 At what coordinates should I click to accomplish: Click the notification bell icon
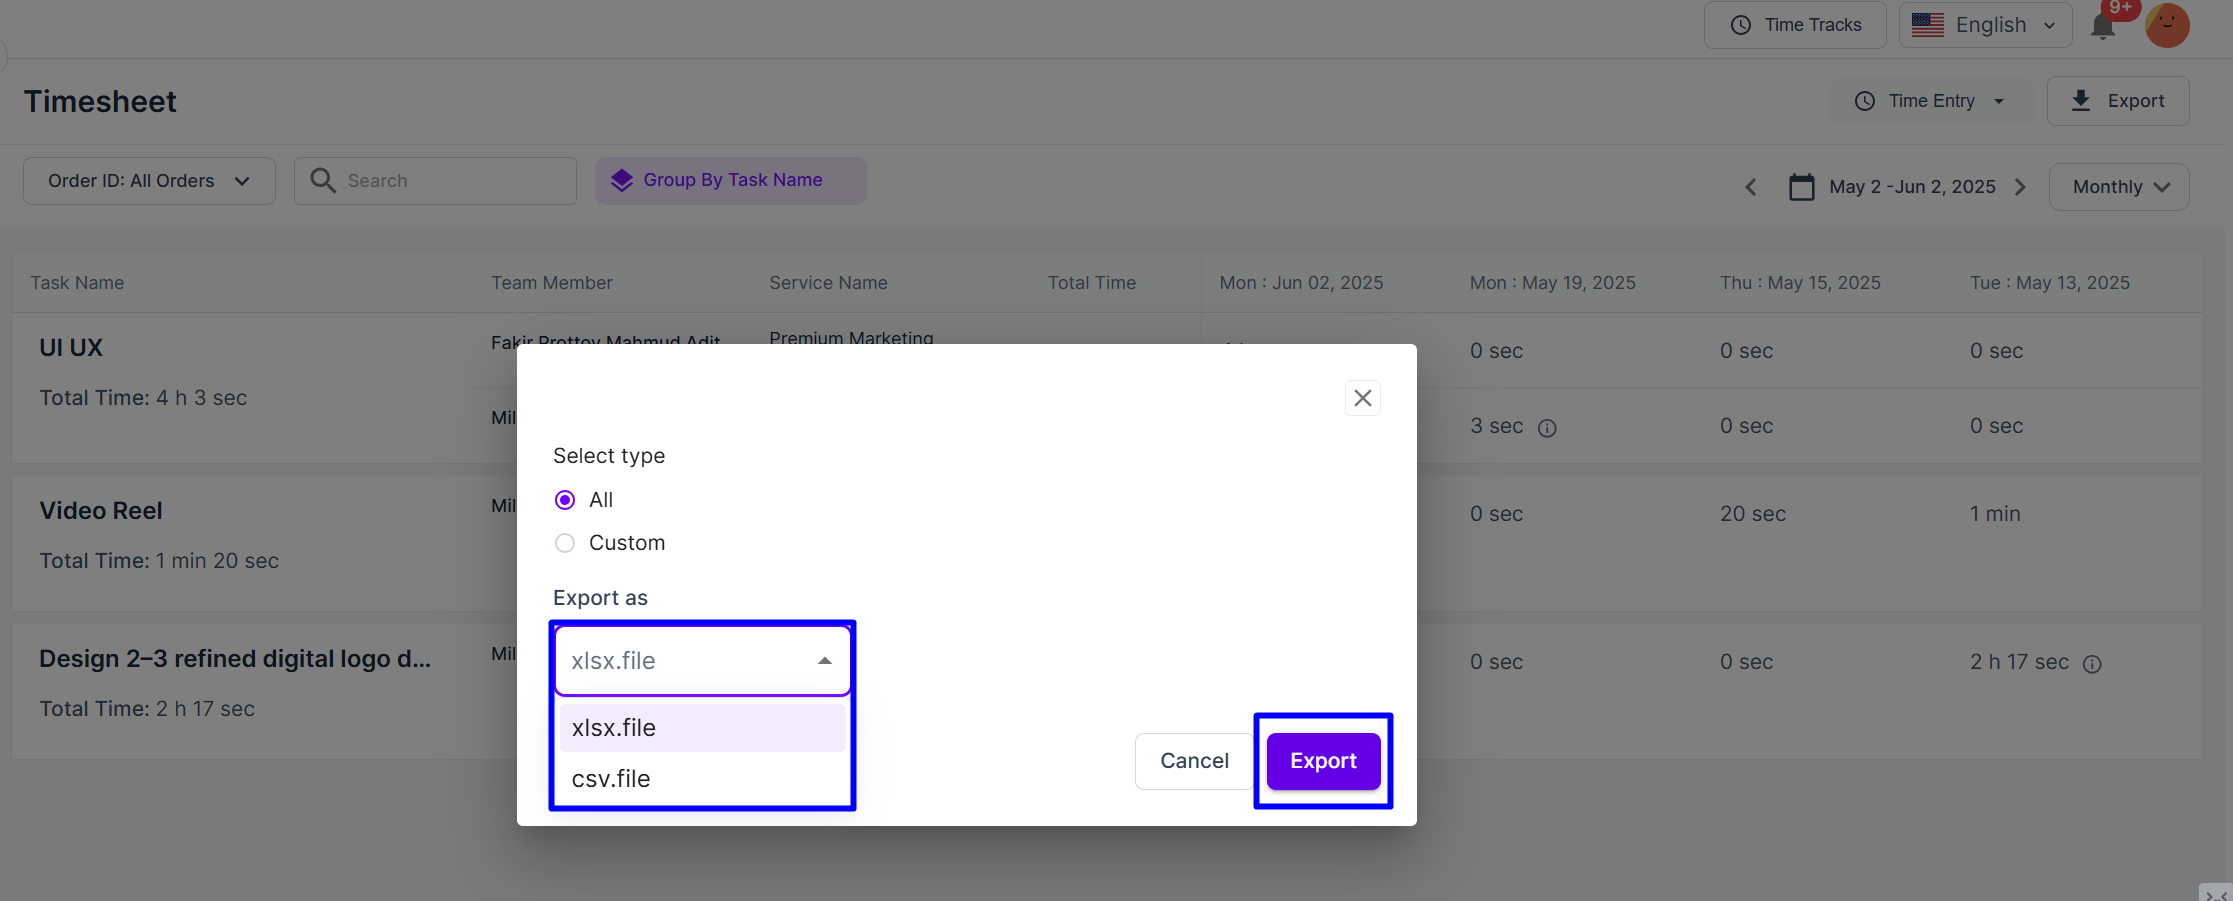click(x=2103, y=26)
